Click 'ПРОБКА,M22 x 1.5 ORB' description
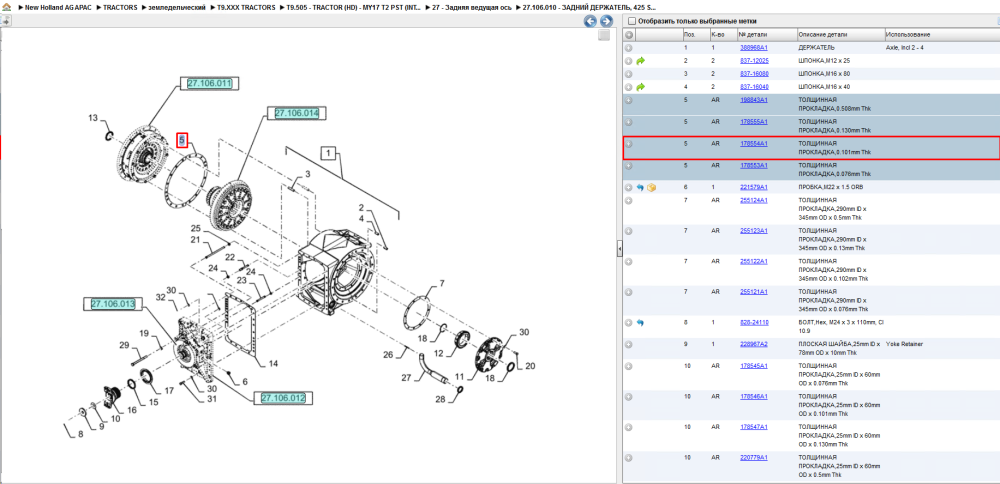This screenshot has width=1000, height=484. (x=831, y=187)
